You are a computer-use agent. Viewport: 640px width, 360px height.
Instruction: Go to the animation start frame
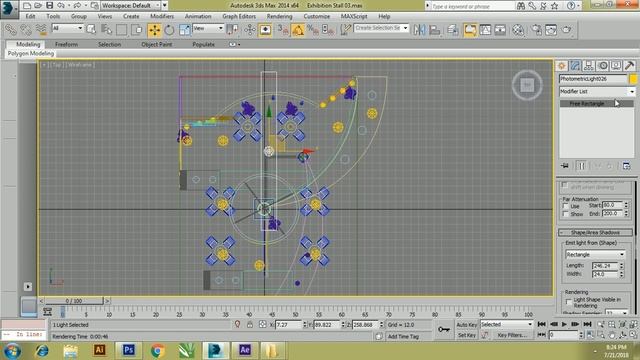click(541, 324)
